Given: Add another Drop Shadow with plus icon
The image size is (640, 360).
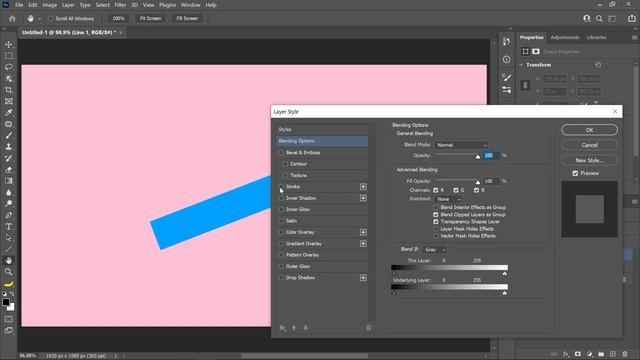Looking at the screenshot, I should 363,278.
